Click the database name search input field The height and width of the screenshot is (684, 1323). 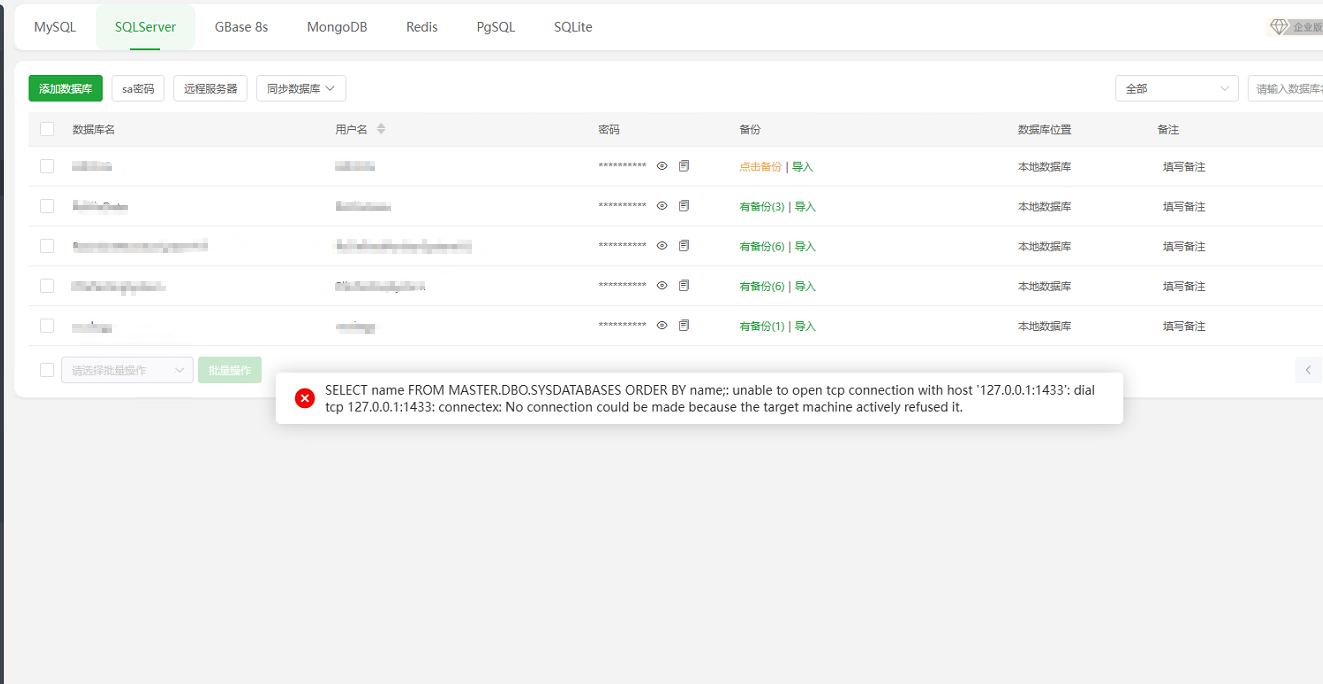pyautogui.click(x=1286, y=89)
